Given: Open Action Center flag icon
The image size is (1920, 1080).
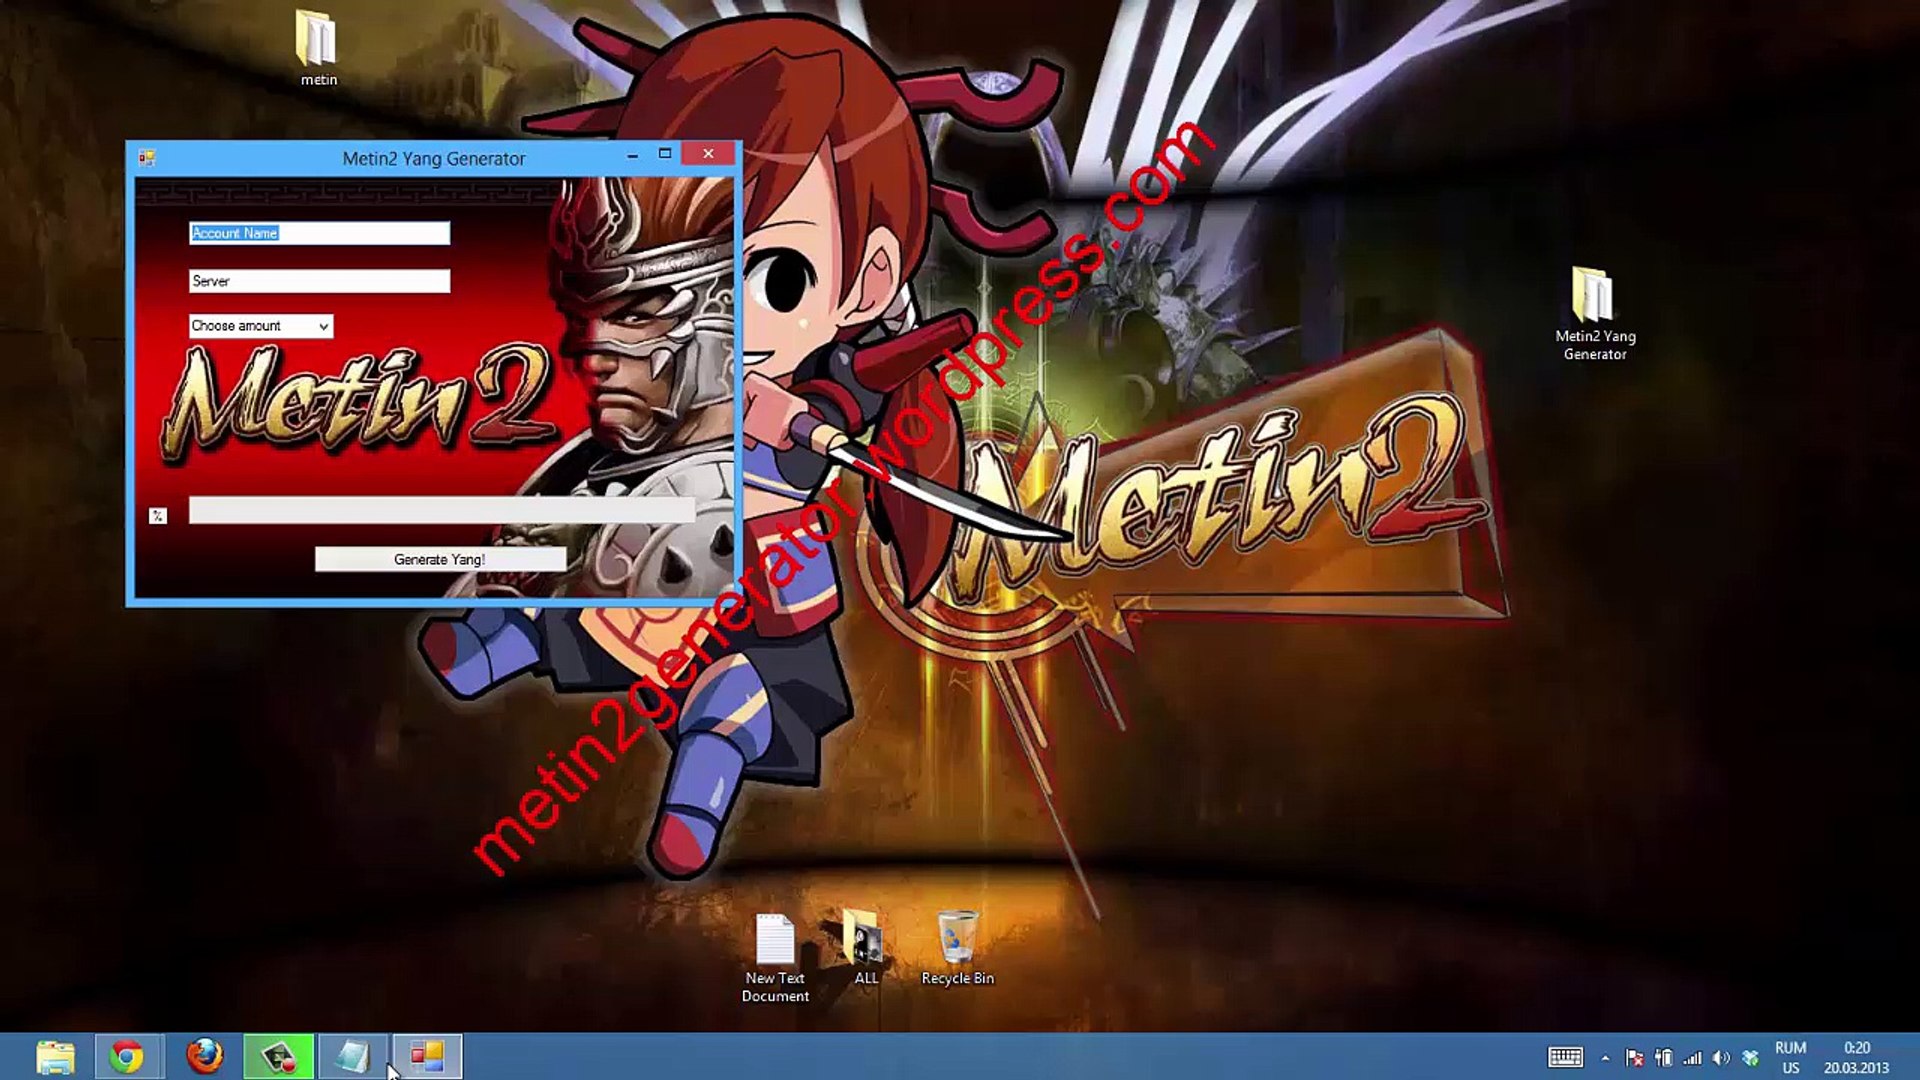Looking at the screenshot, I should (x=1635, y=1058).
